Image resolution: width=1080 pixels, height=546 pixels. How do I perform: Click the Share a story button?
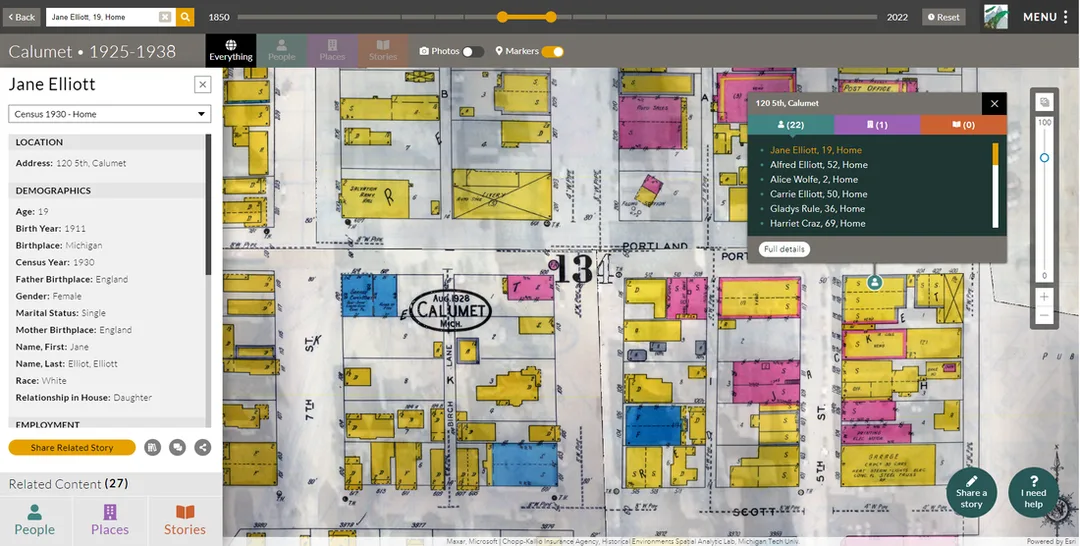(x=971, y=492)
